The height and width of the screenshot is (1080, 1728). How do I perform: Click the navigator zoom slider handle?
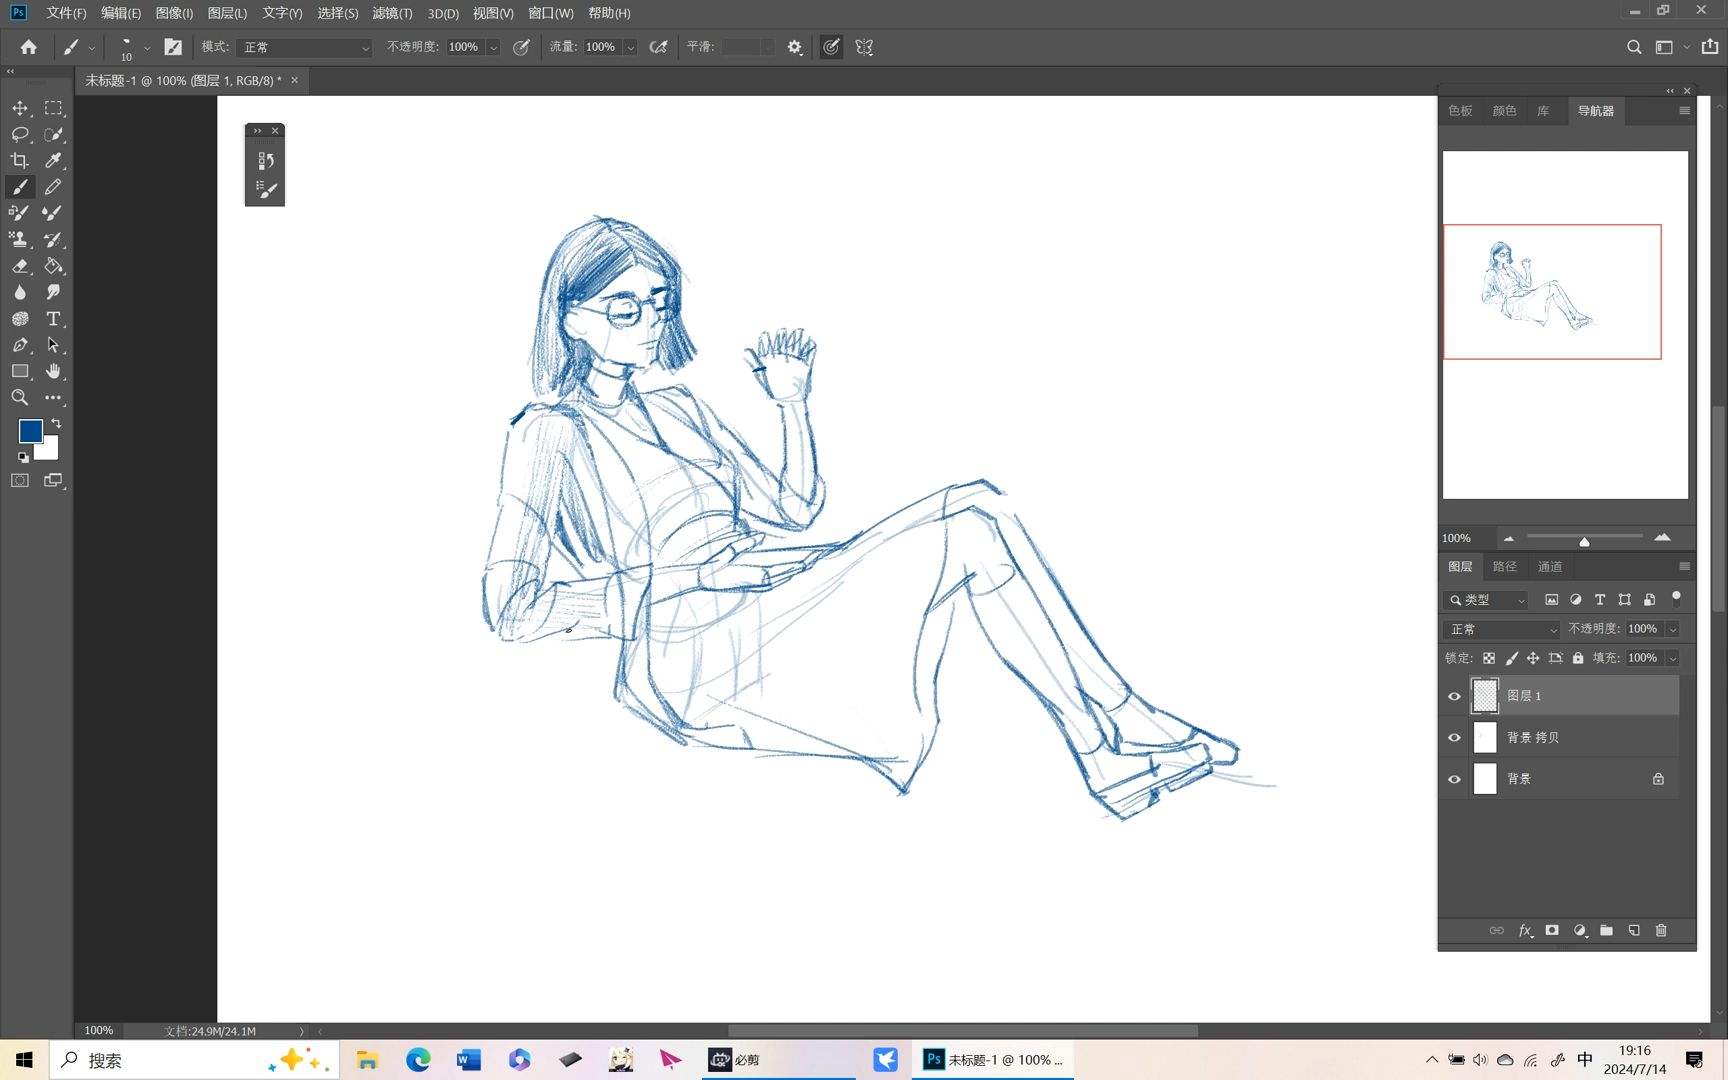point(1584,541)
